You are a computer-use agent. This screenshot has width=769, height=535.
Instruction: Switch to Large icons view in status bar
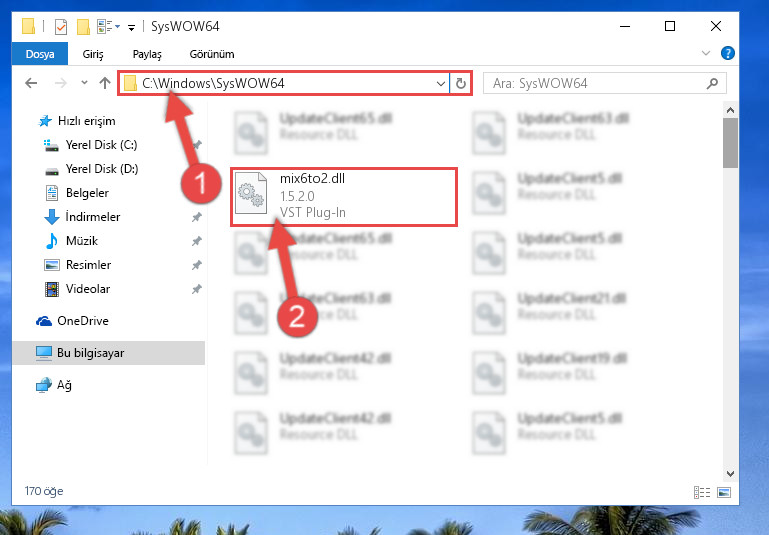(x=724, y=492)
